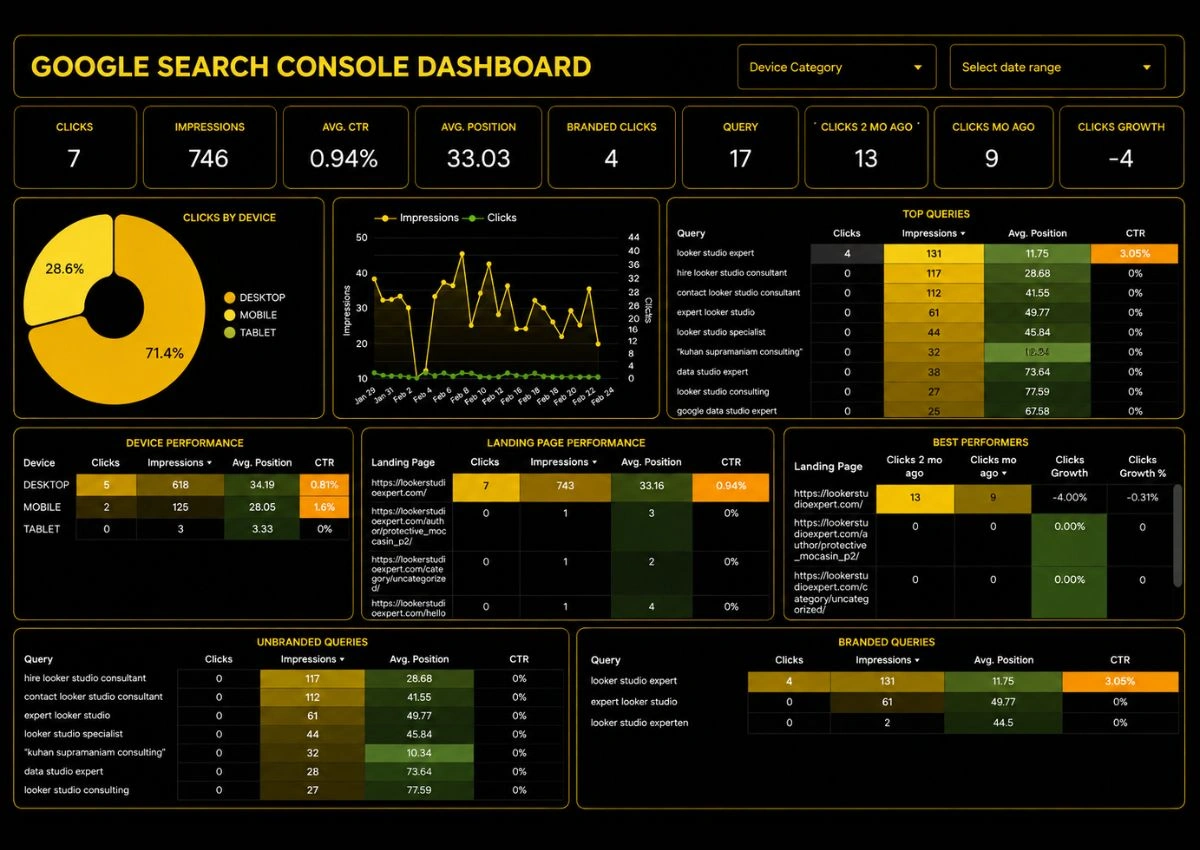This screenshot has height=850, width=1200.
Task: Click the CLICKS GROWTH scorecard
Action: click(1121, 147)
